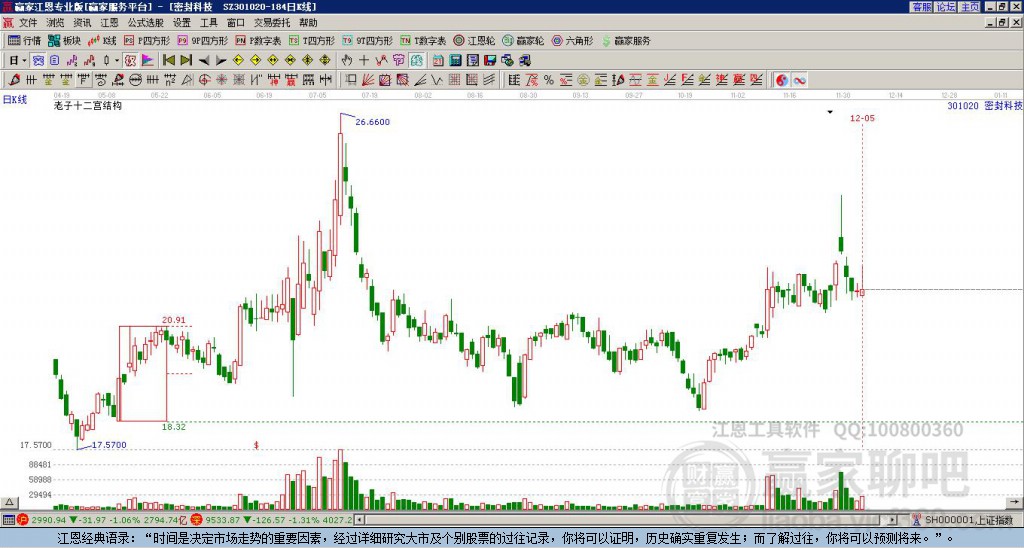This screenshot has width=1024, height=548.
Task: Open the 江恩轮 Gann wheel
Action: (x=474, y=40)
